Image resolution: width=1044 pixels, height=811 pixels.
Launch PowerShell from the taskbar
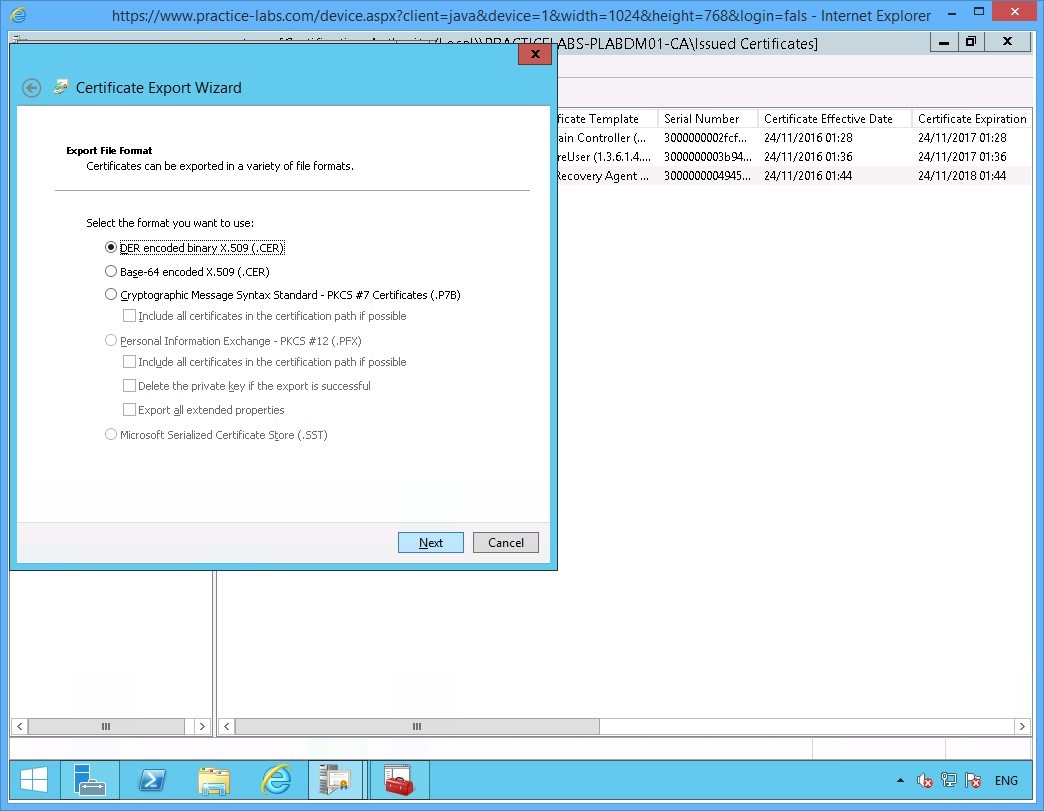tap(151, 780)
